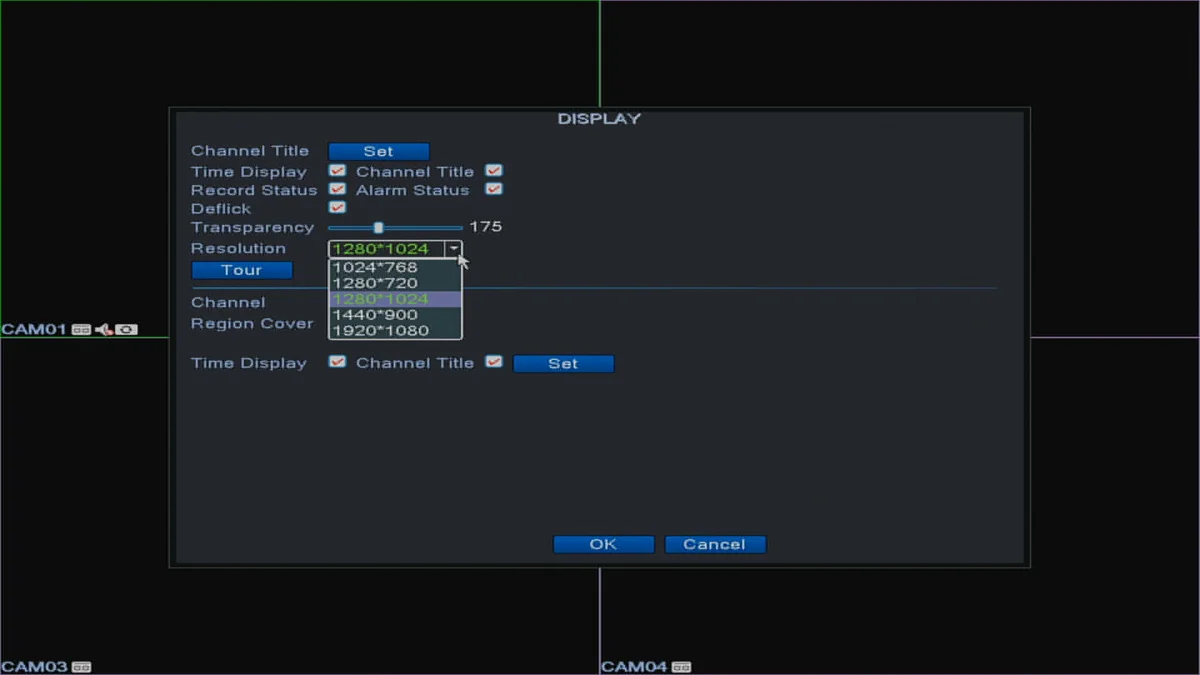Click the DISPLAY dialog title
The width and height of the screenshot is (1200, 675).
[x=599, y=119]
